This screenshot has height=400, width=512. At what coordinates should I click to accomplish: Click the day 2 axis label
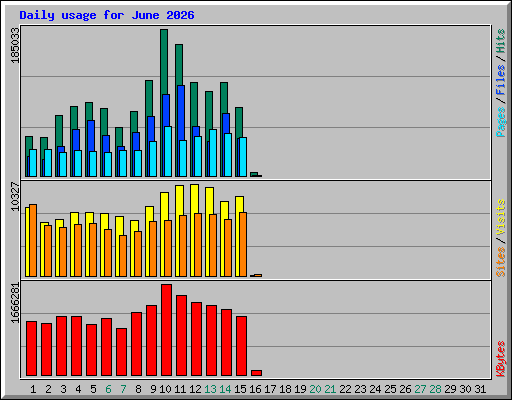[48, 389]
